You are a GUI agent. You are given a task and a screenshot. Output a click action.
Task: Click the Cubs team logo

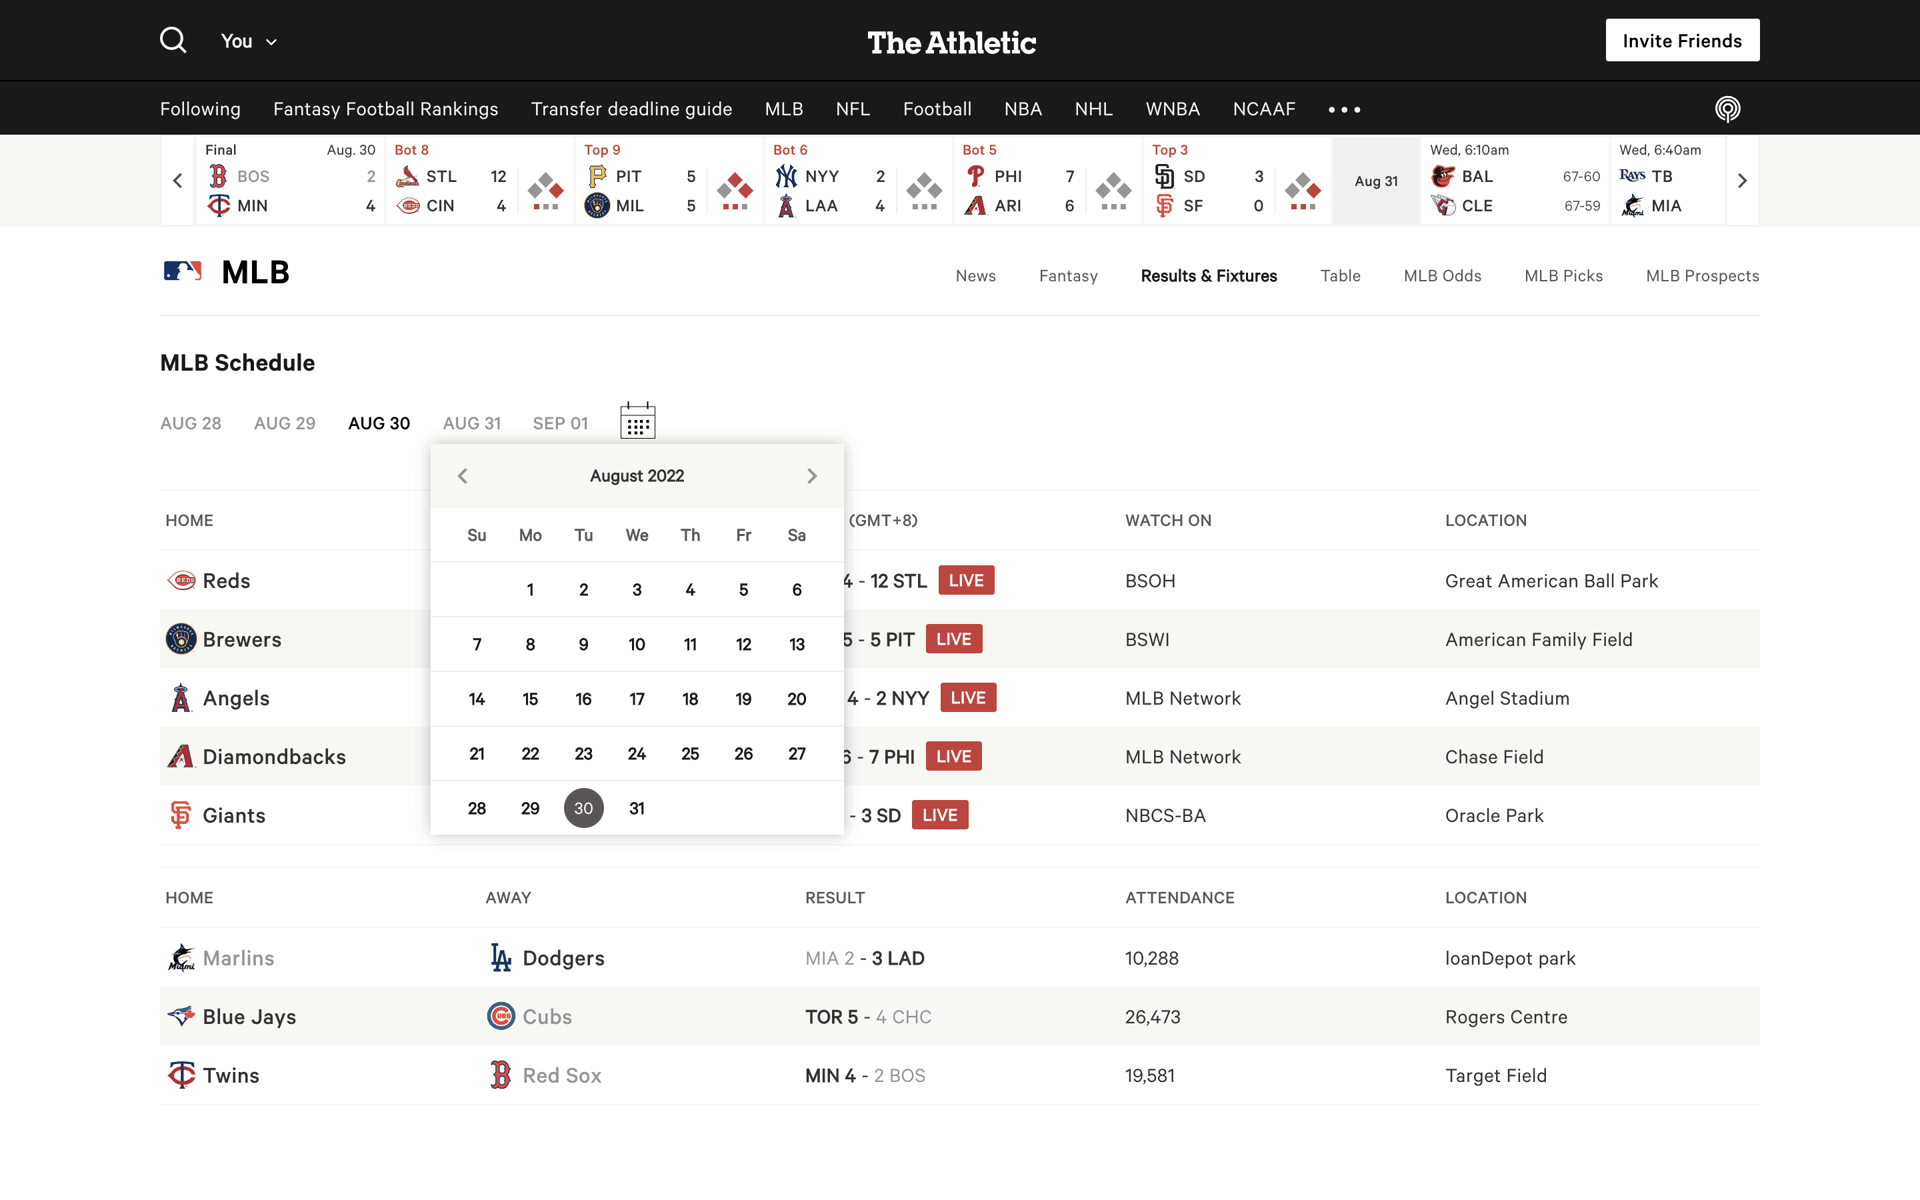[501, 1016]
